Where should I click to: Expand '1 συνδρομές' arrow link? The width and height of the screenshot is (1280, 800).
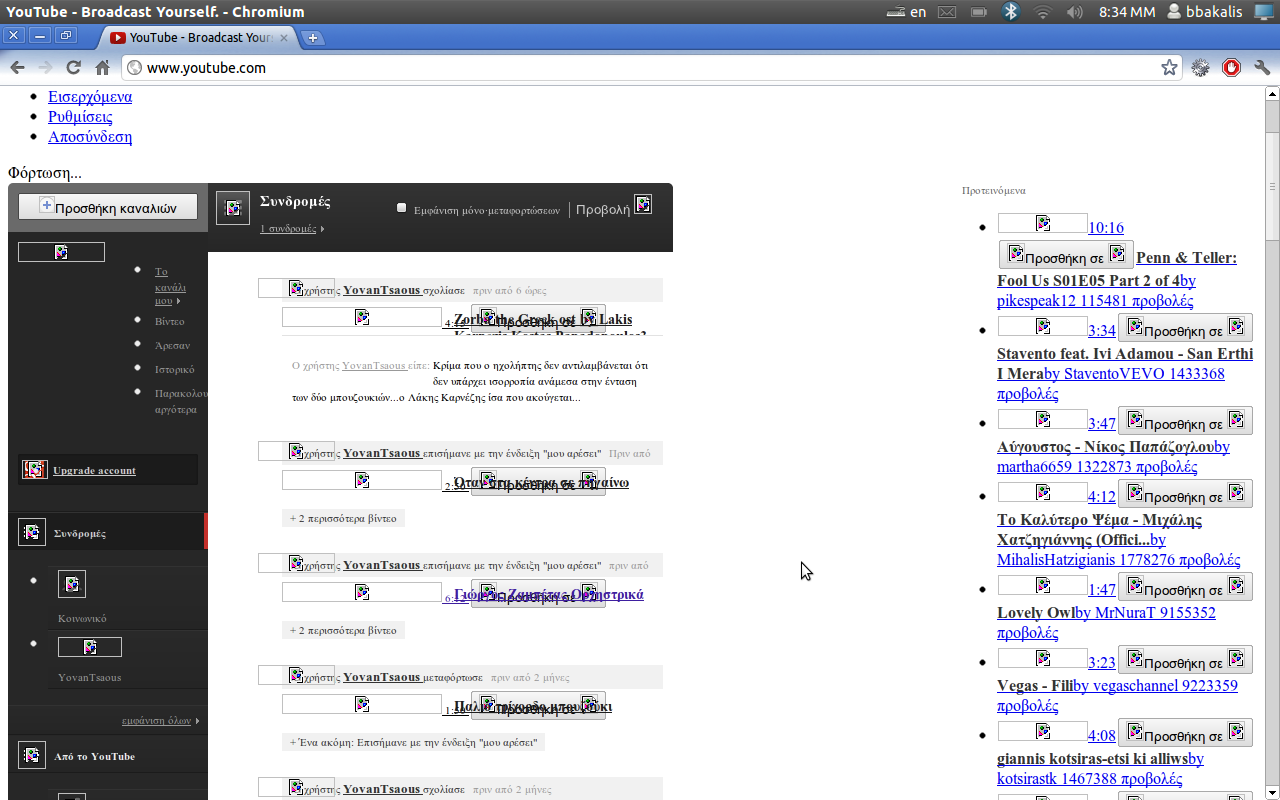(291, 229)
